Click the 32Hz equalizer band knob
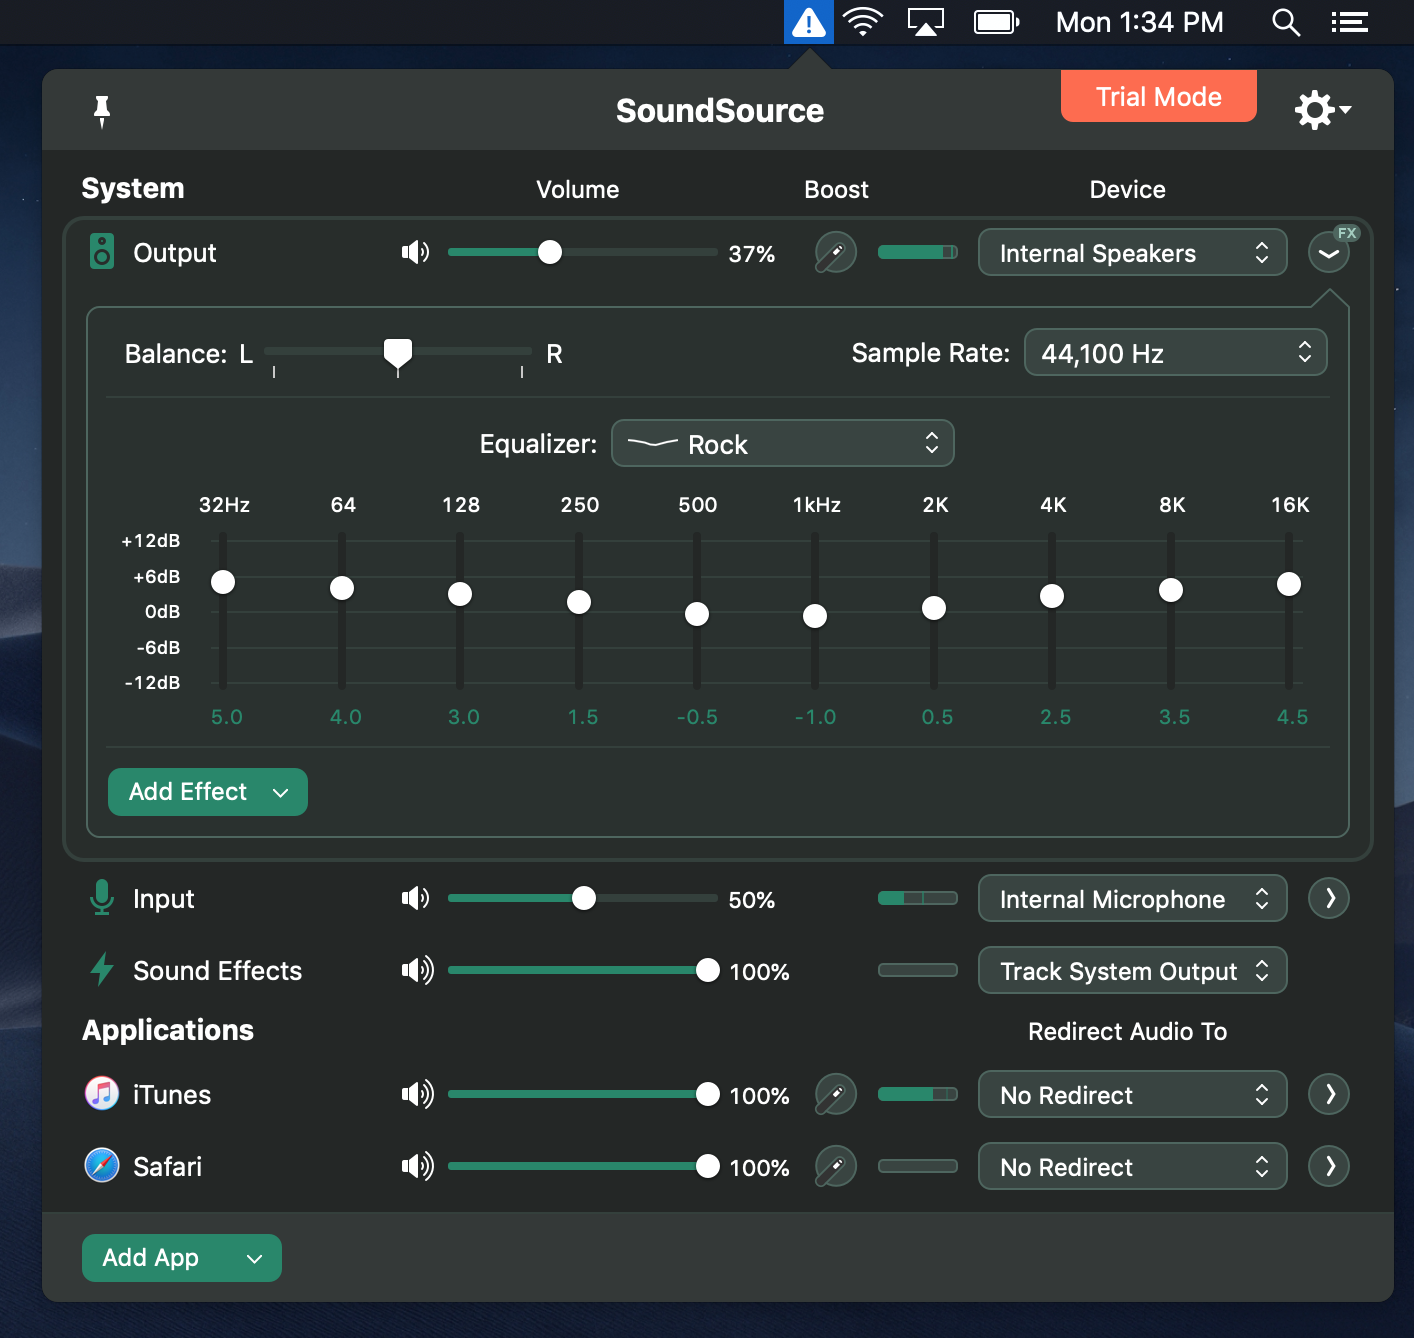The image size is (1414, 1338). [223, 582]
